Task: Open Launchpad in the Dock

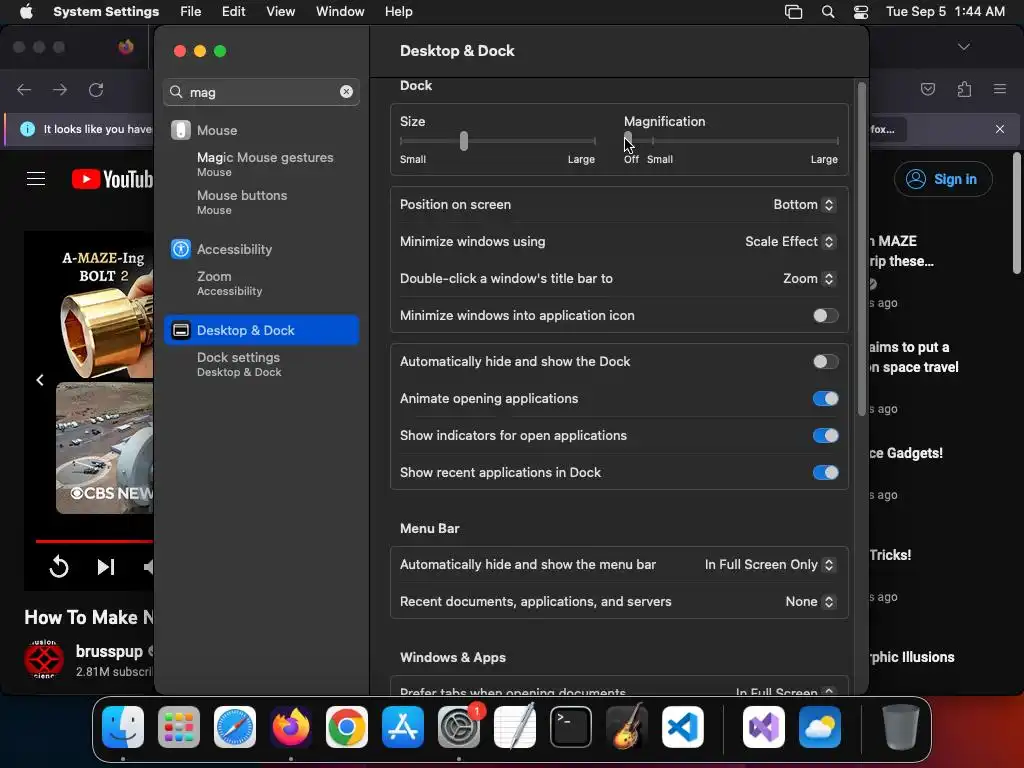Action: pos(179,727)
